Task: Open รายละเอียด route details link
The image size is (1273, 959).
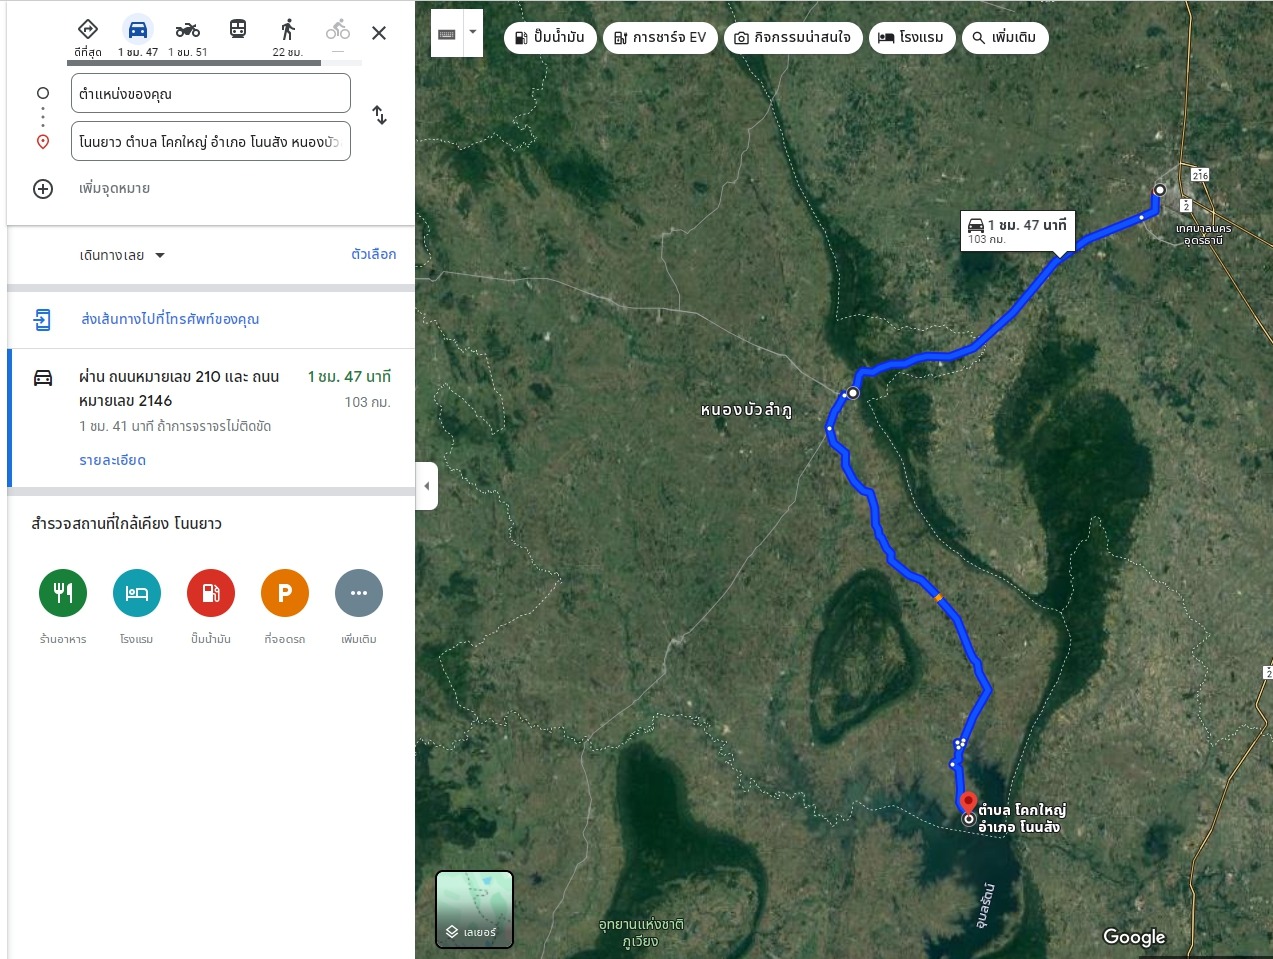Action: (x=112, y=460)
